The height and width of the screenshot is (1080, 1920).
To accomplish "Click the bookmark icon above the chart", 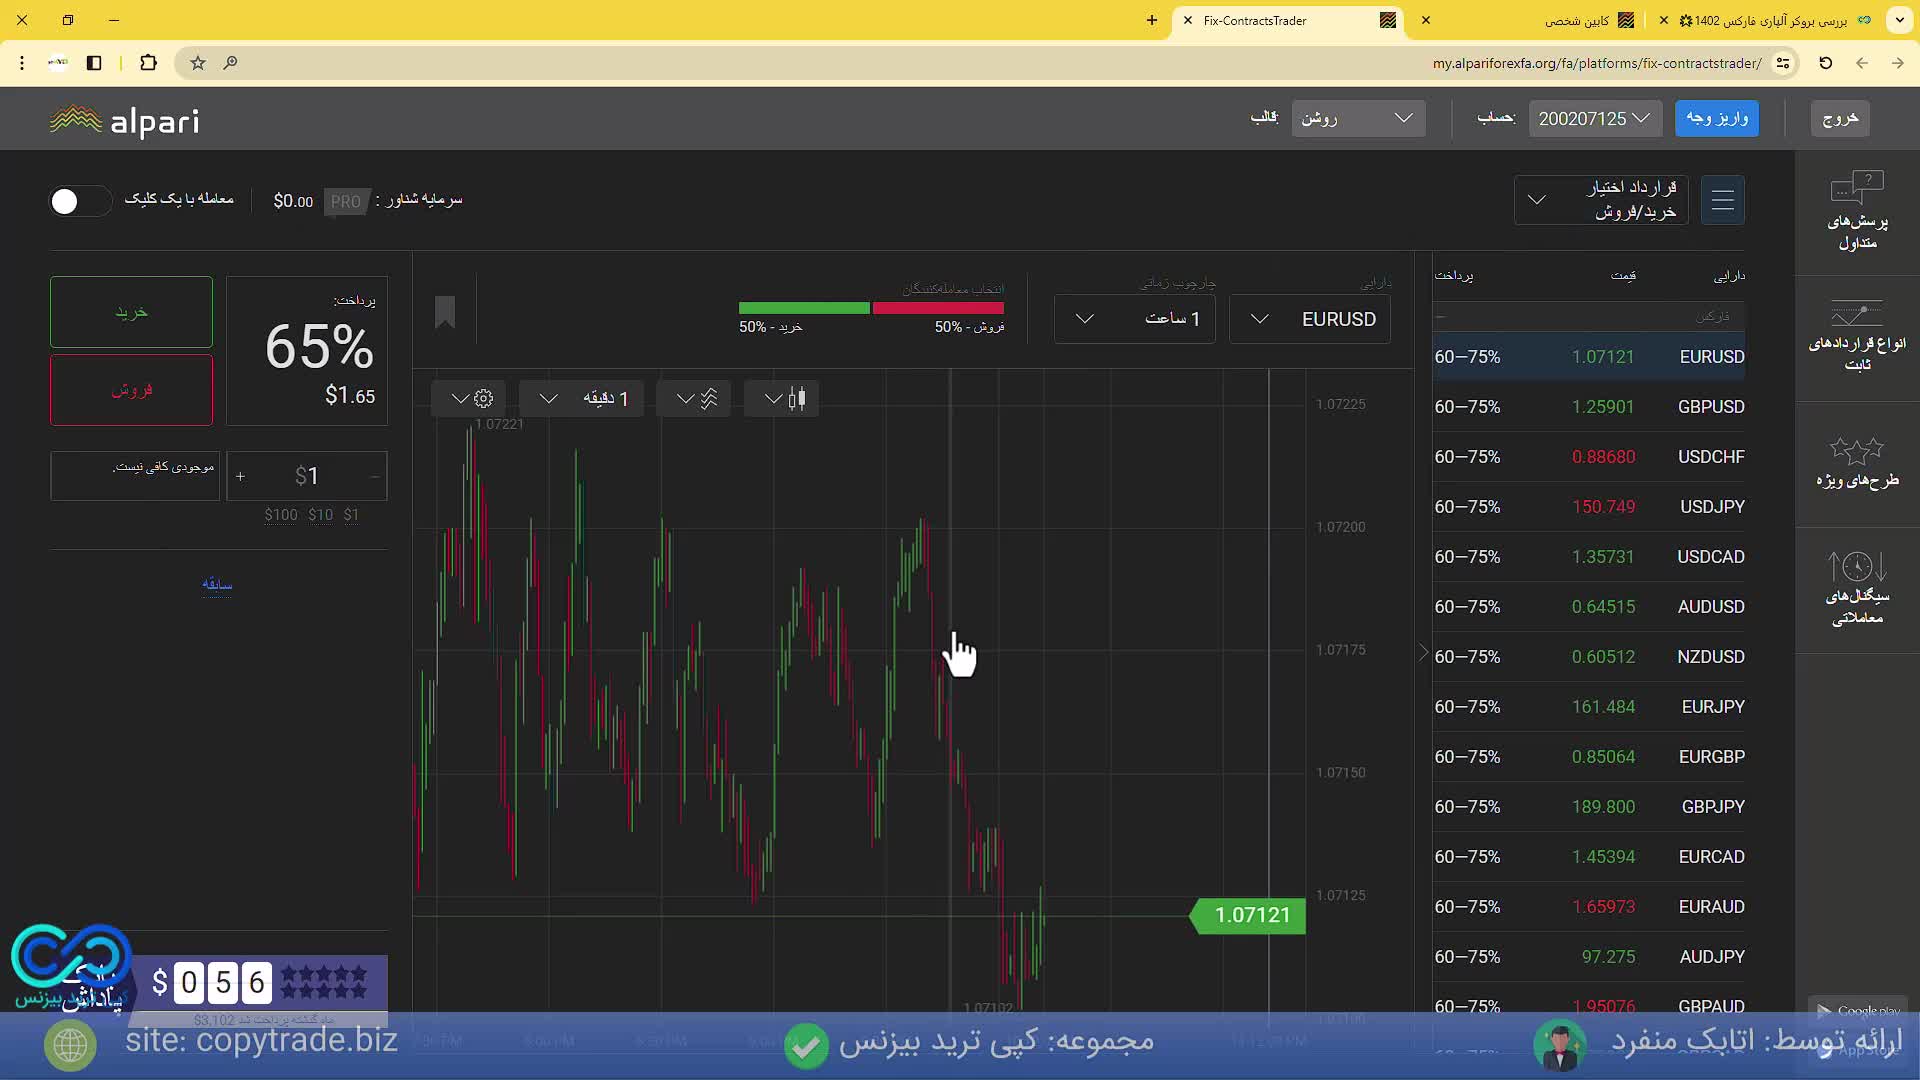I will pos(445,313).
